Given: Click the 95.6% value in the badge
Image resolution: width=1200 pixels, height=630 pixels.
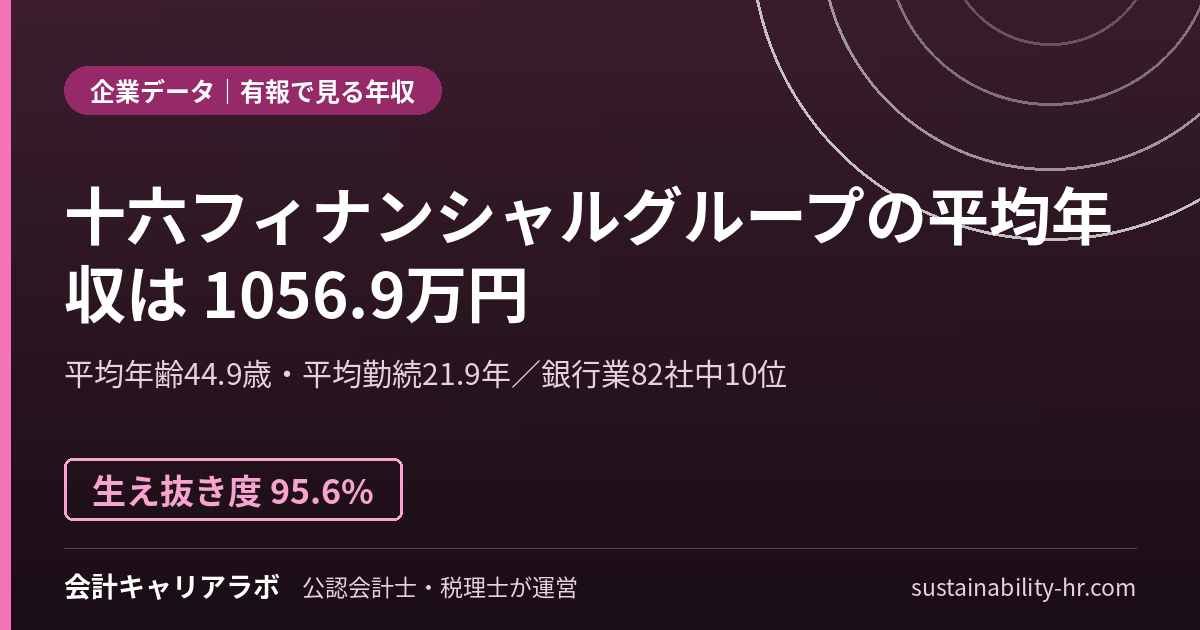Looking at the screenshot, I should click(x=321, y=491).
